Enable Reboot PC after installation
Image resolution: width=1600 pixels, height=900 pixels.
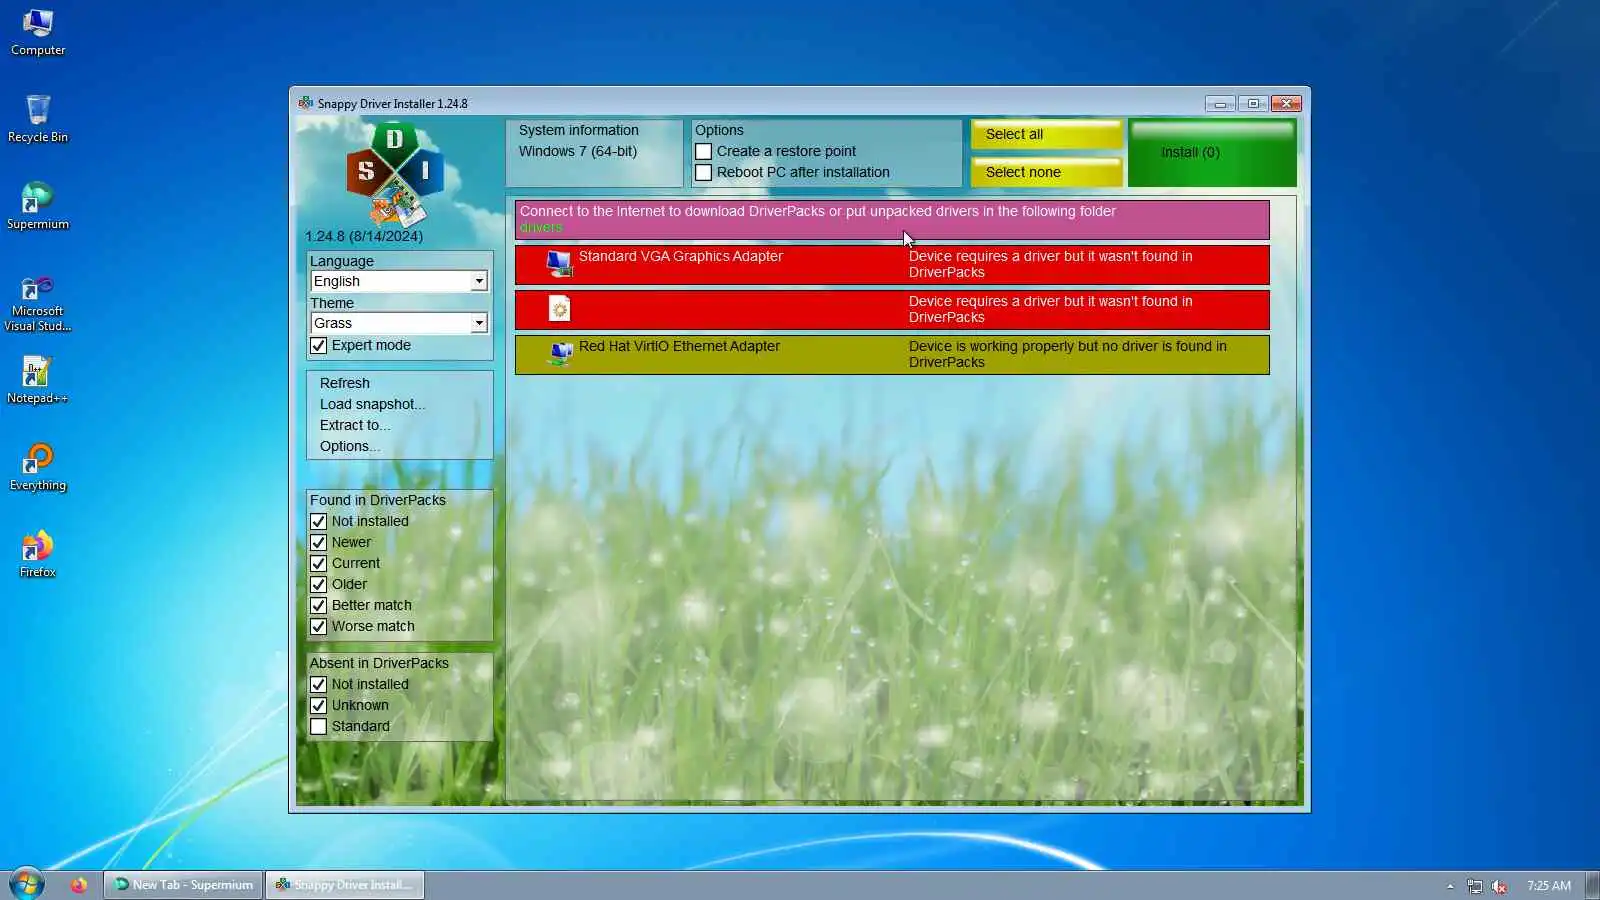coord(704,173)
